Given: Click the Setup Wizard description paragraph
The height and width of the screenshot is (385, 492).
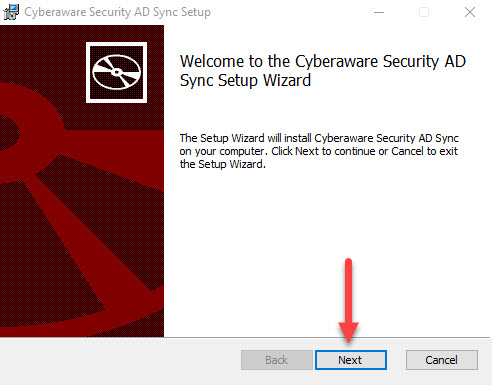Looking at the screenshot, I should [319, 151].
